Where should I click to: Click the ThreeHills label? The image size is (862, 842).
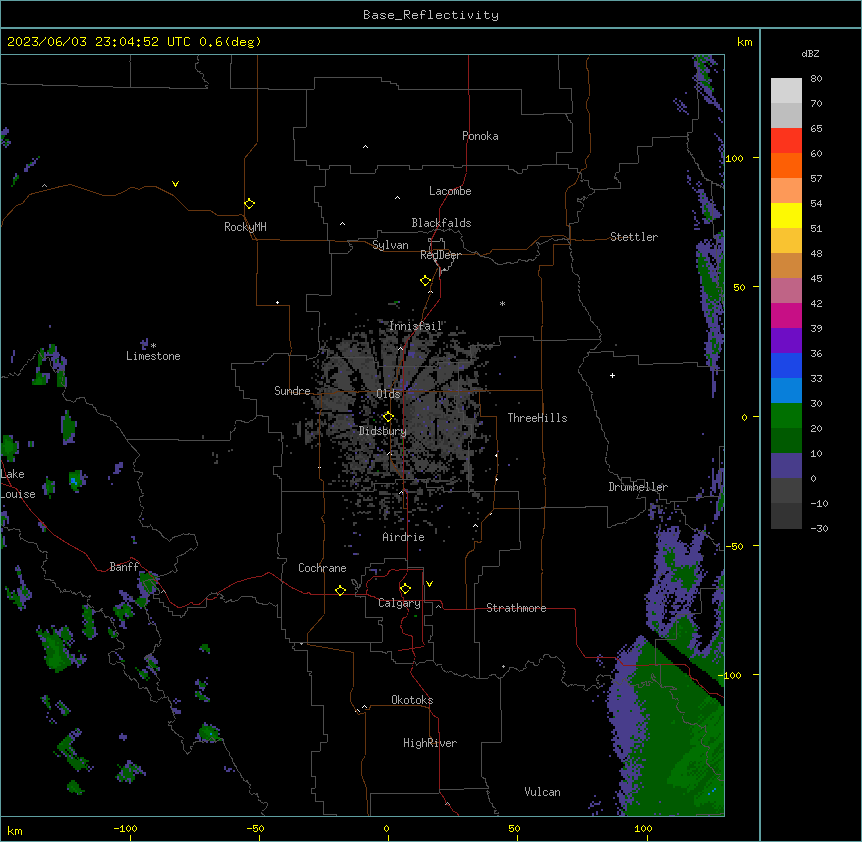[537, 418]
